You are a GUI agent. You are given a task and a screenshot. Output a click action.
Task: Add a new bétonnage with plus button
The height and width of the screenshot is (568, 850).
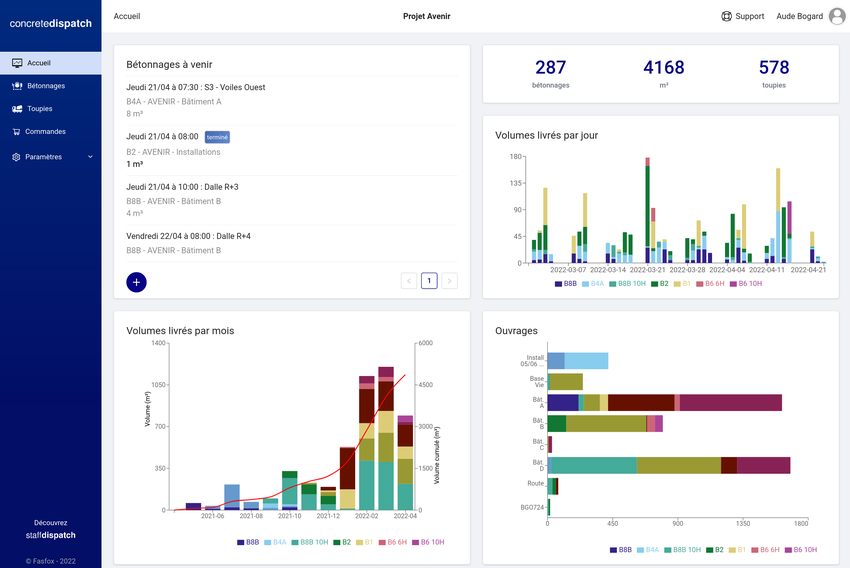tap(137, 282)
